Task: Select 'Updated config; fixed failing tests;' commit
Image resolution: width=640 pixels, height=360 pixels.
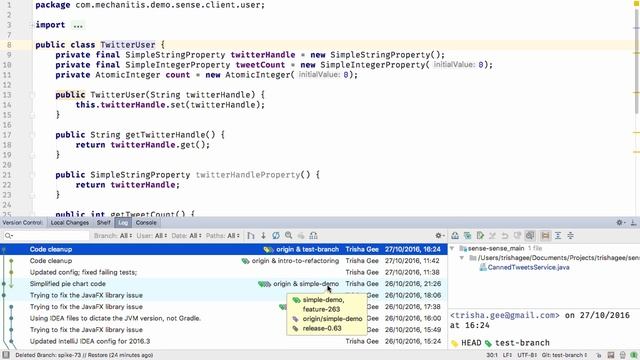Action: (224, 272)
